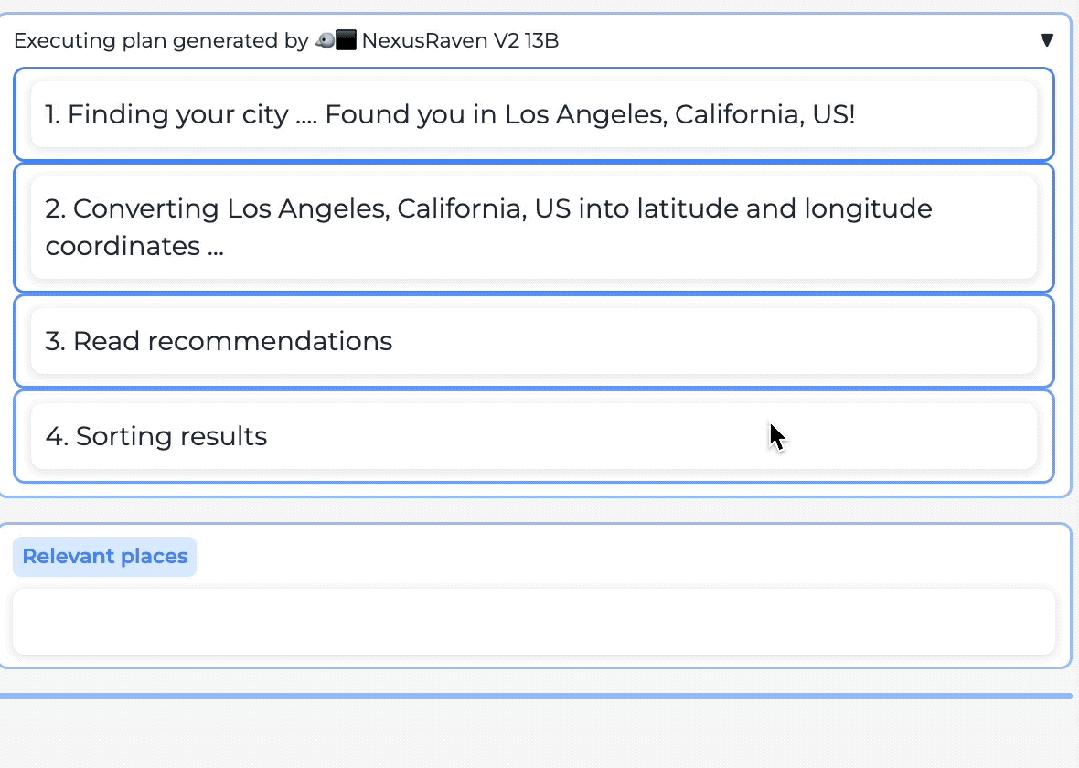Image resolution: width=1079 pixels, height=768 pixels.
Task: Select step 4 'Sorting results'
Action: pos(157,437)
